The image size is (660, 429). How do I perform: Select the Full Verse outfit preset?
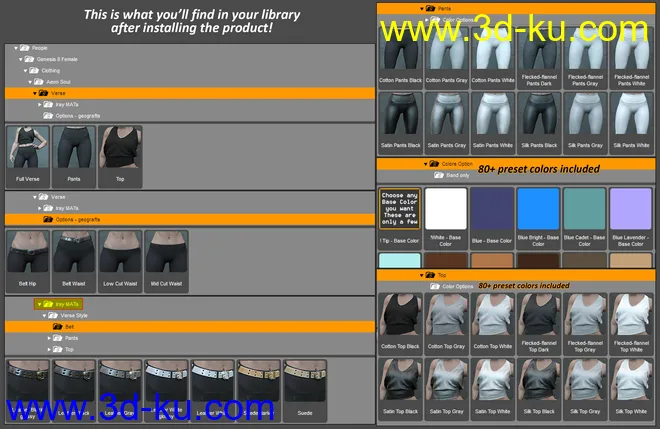coord(28,148)
